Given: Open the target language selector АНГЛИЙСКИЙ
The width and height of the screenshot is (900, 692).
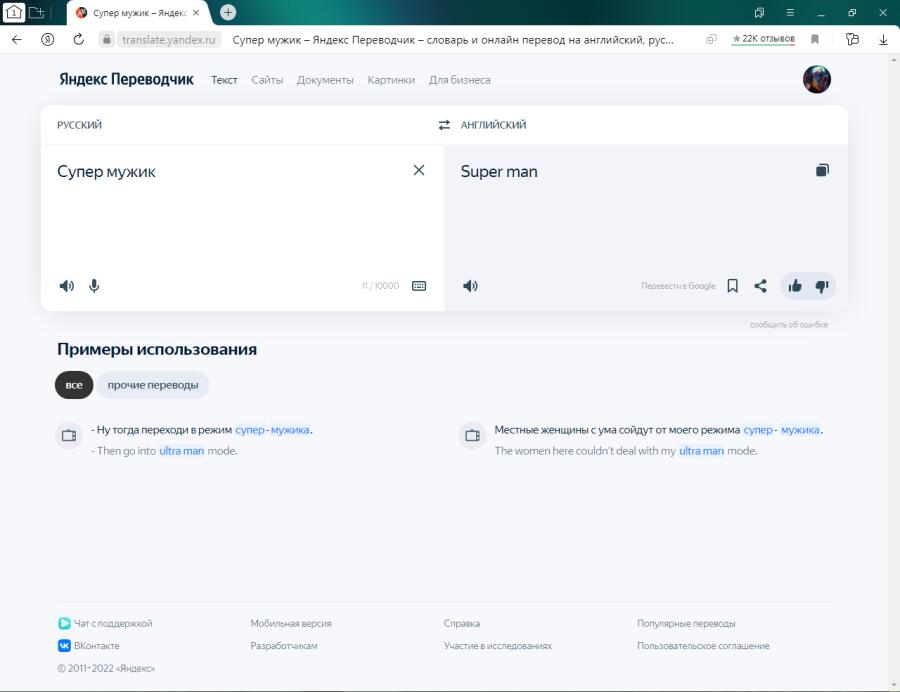Looking at the screenshot, I should click(493, 125).
